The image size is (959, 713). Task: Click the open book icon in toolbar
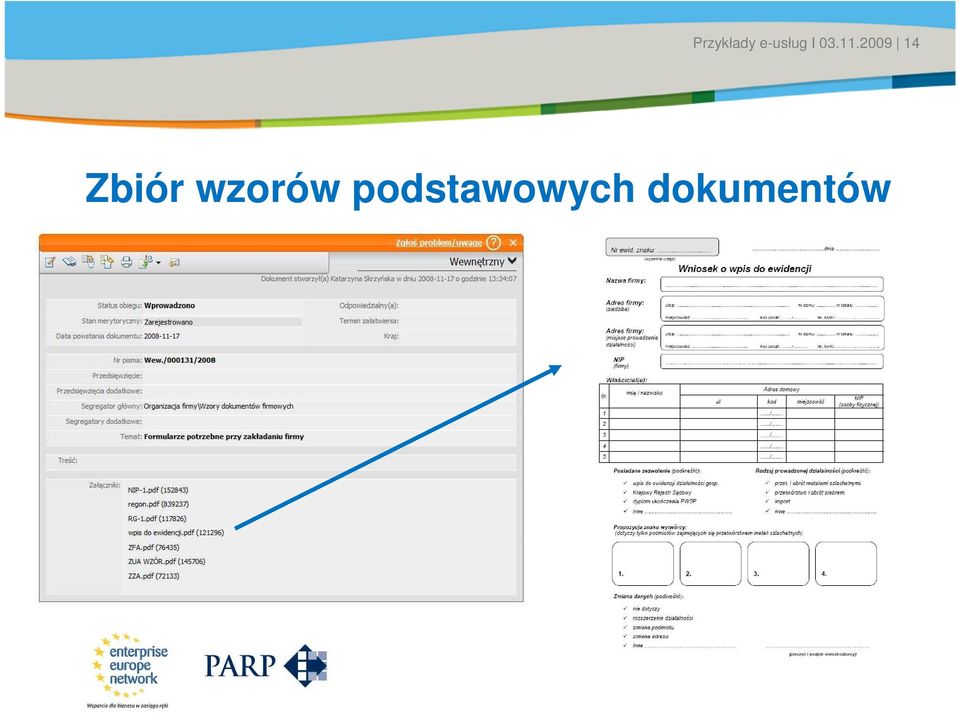click(x=69, y=262)
